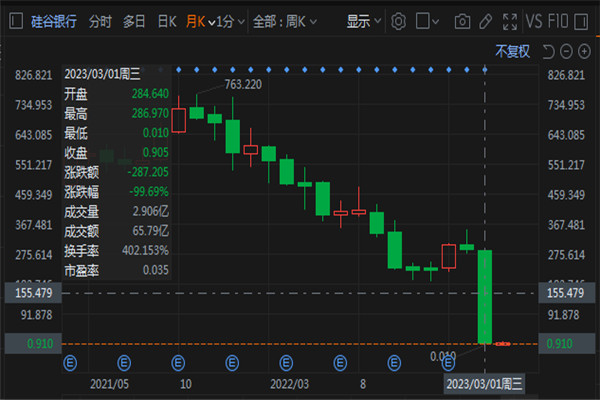
Task: Expand the 月K period dropdown arrow
Action: coord(212,23)
